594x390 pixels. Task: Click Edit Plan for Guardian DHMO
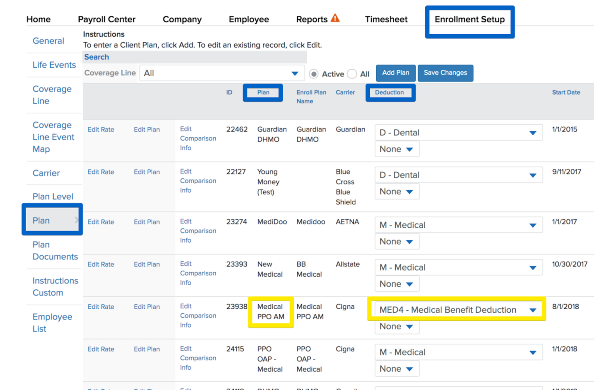click(x=147, y=130)
